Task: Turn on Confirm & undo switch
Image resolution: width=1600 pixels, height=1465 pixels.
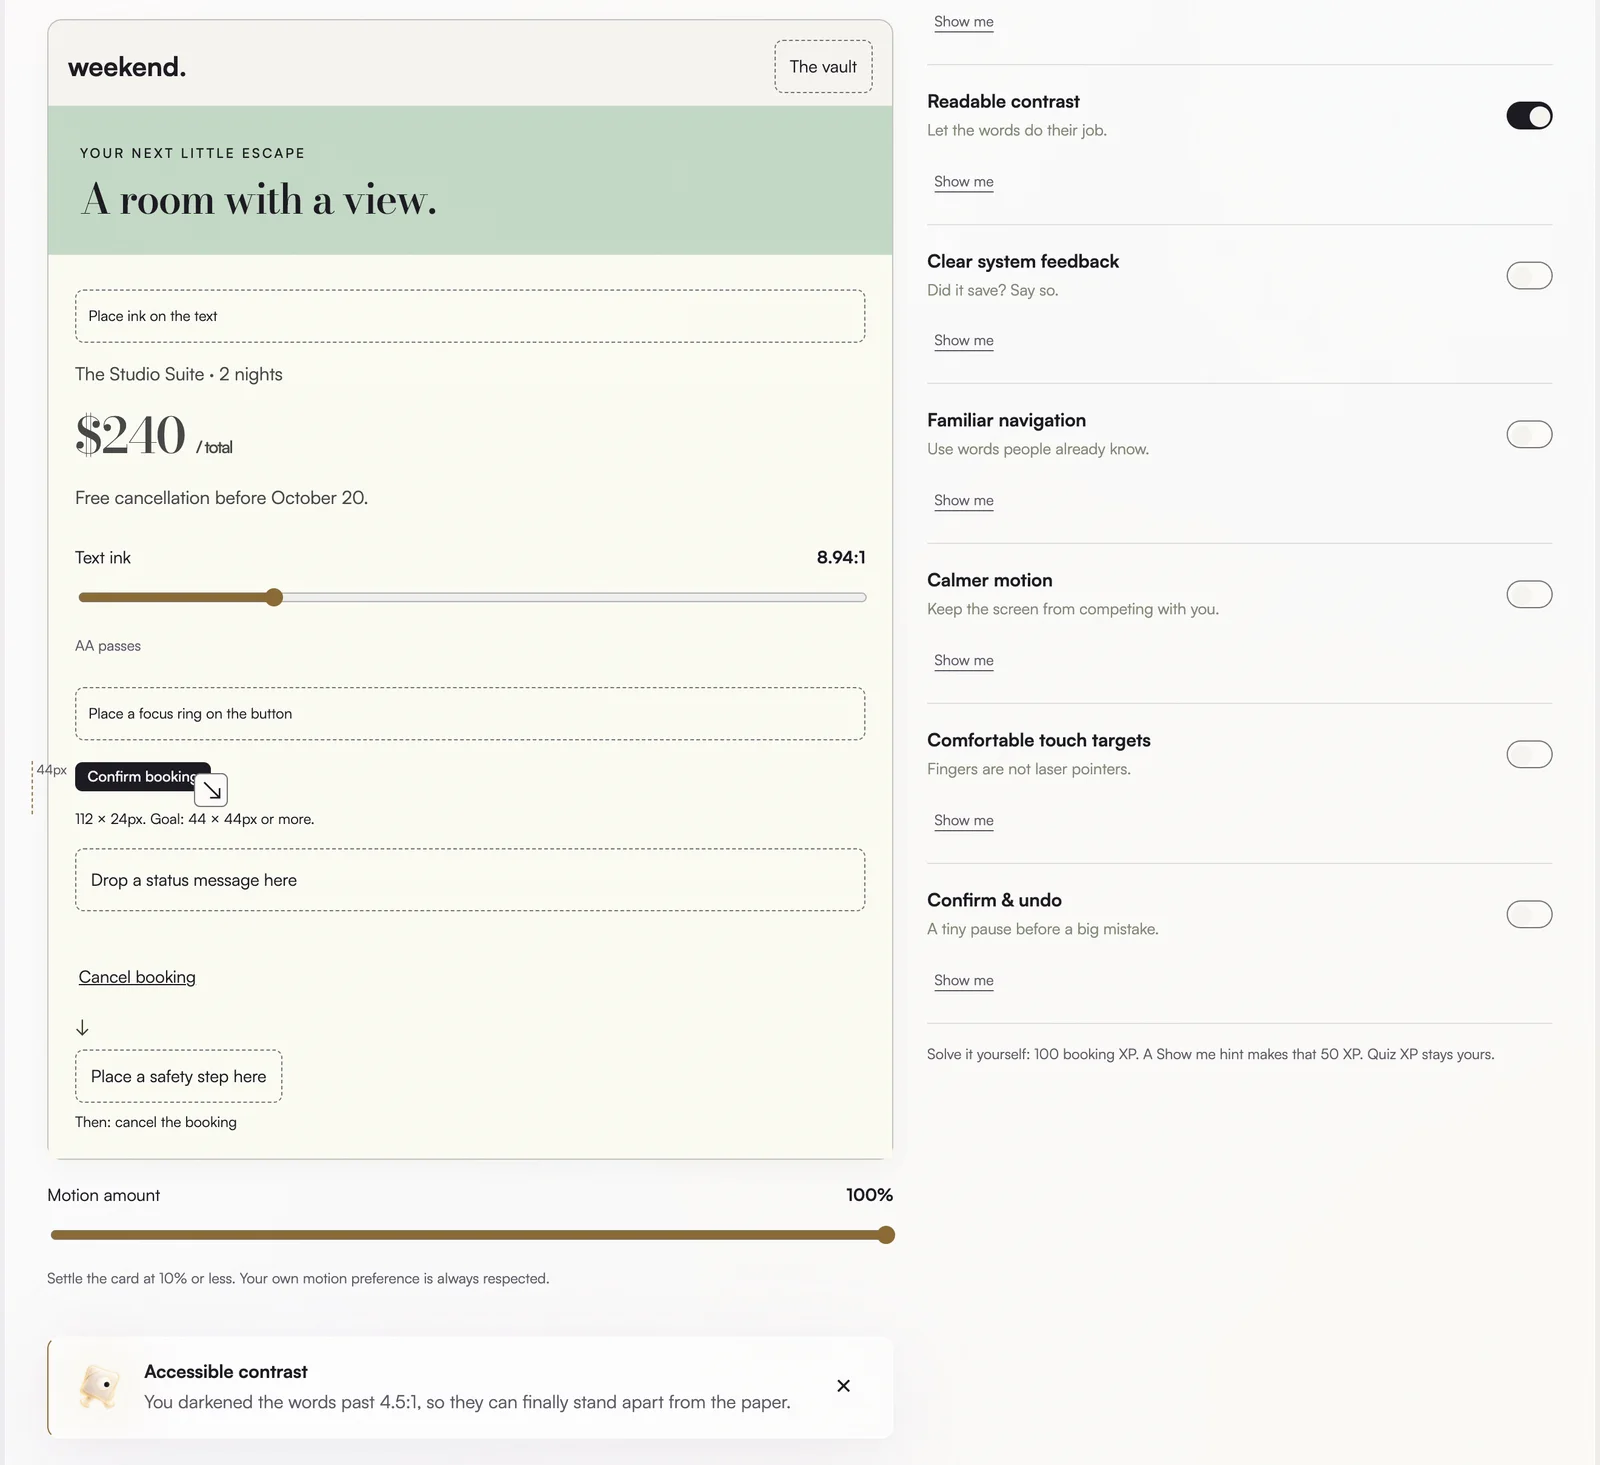Action: click(x=1529, y=914)
